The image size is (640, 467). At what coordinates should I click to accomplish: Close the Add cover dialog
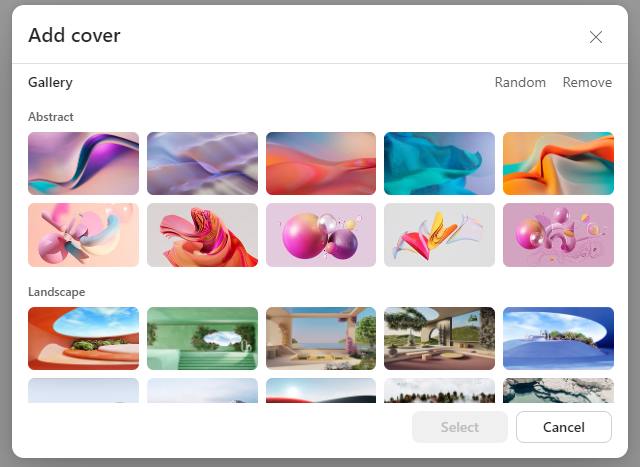click(596, 37)
